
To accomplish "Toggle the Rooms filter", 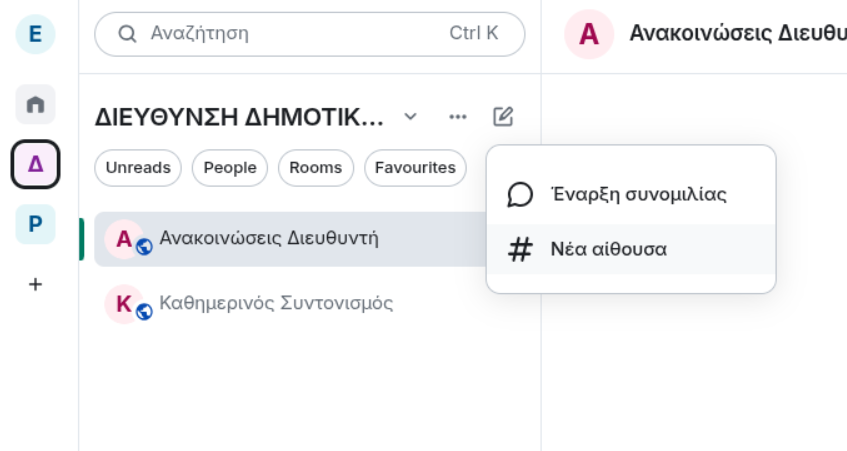I will pyautogui.click(x=316, y=168).
